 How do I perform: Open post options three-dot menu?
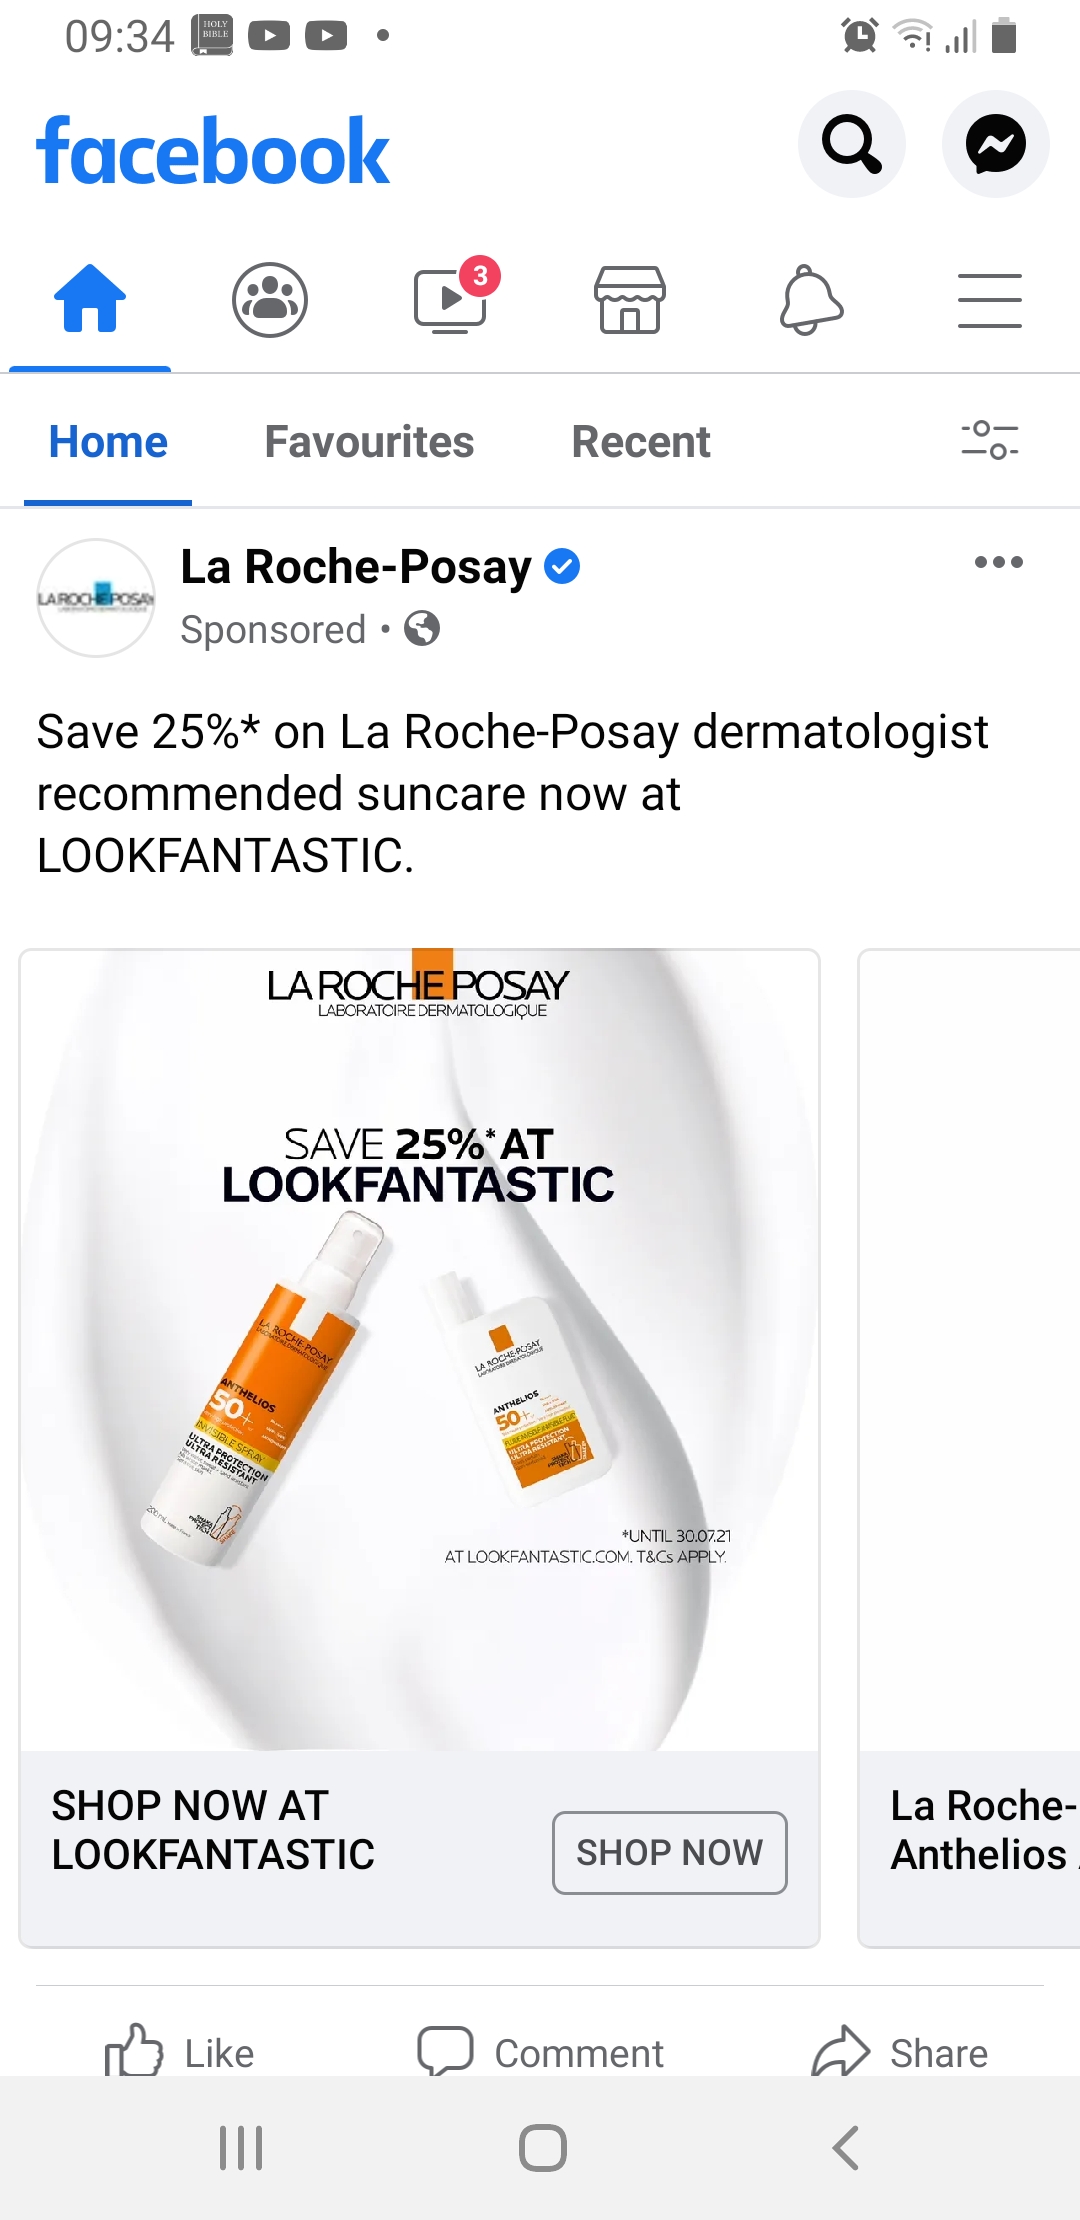[x=999, y=562]
